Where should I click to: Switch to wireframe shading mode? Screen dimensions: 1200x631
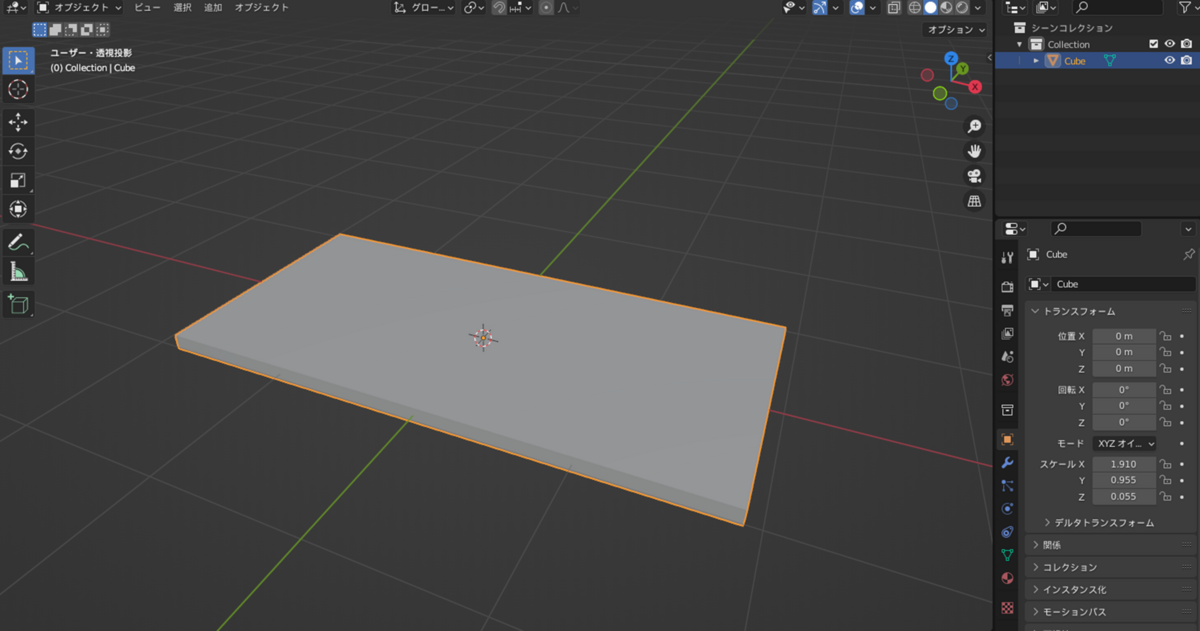(915, 7)
